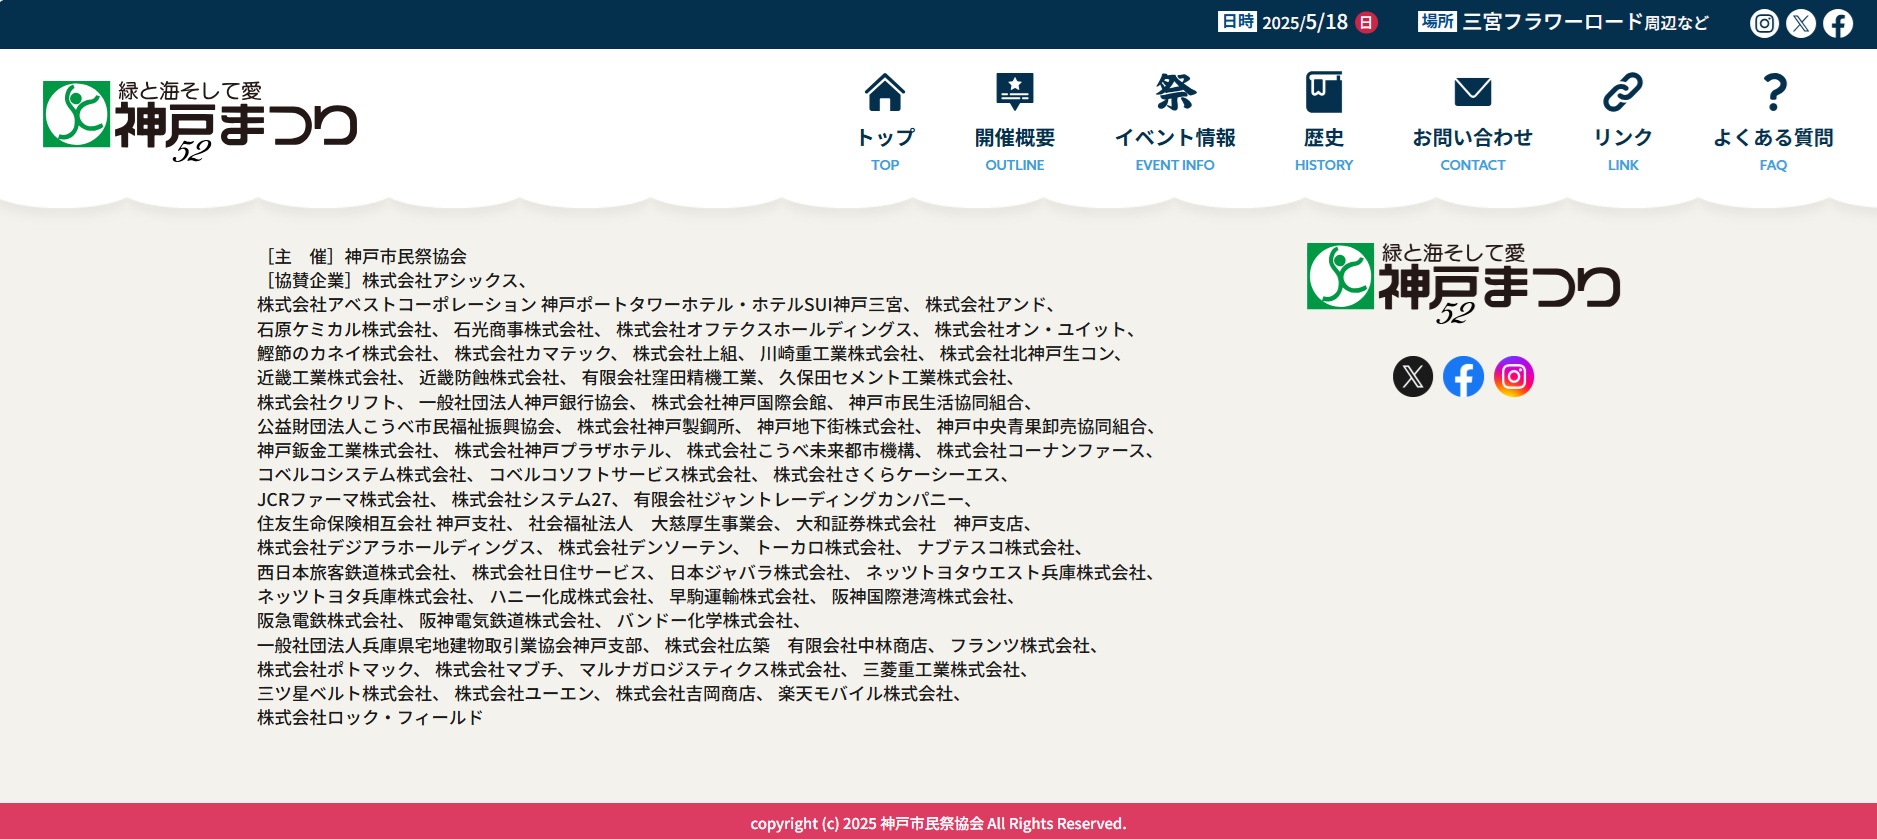
Task: Select sponsor バンドー化学株式会社
Action: point(705,621)
